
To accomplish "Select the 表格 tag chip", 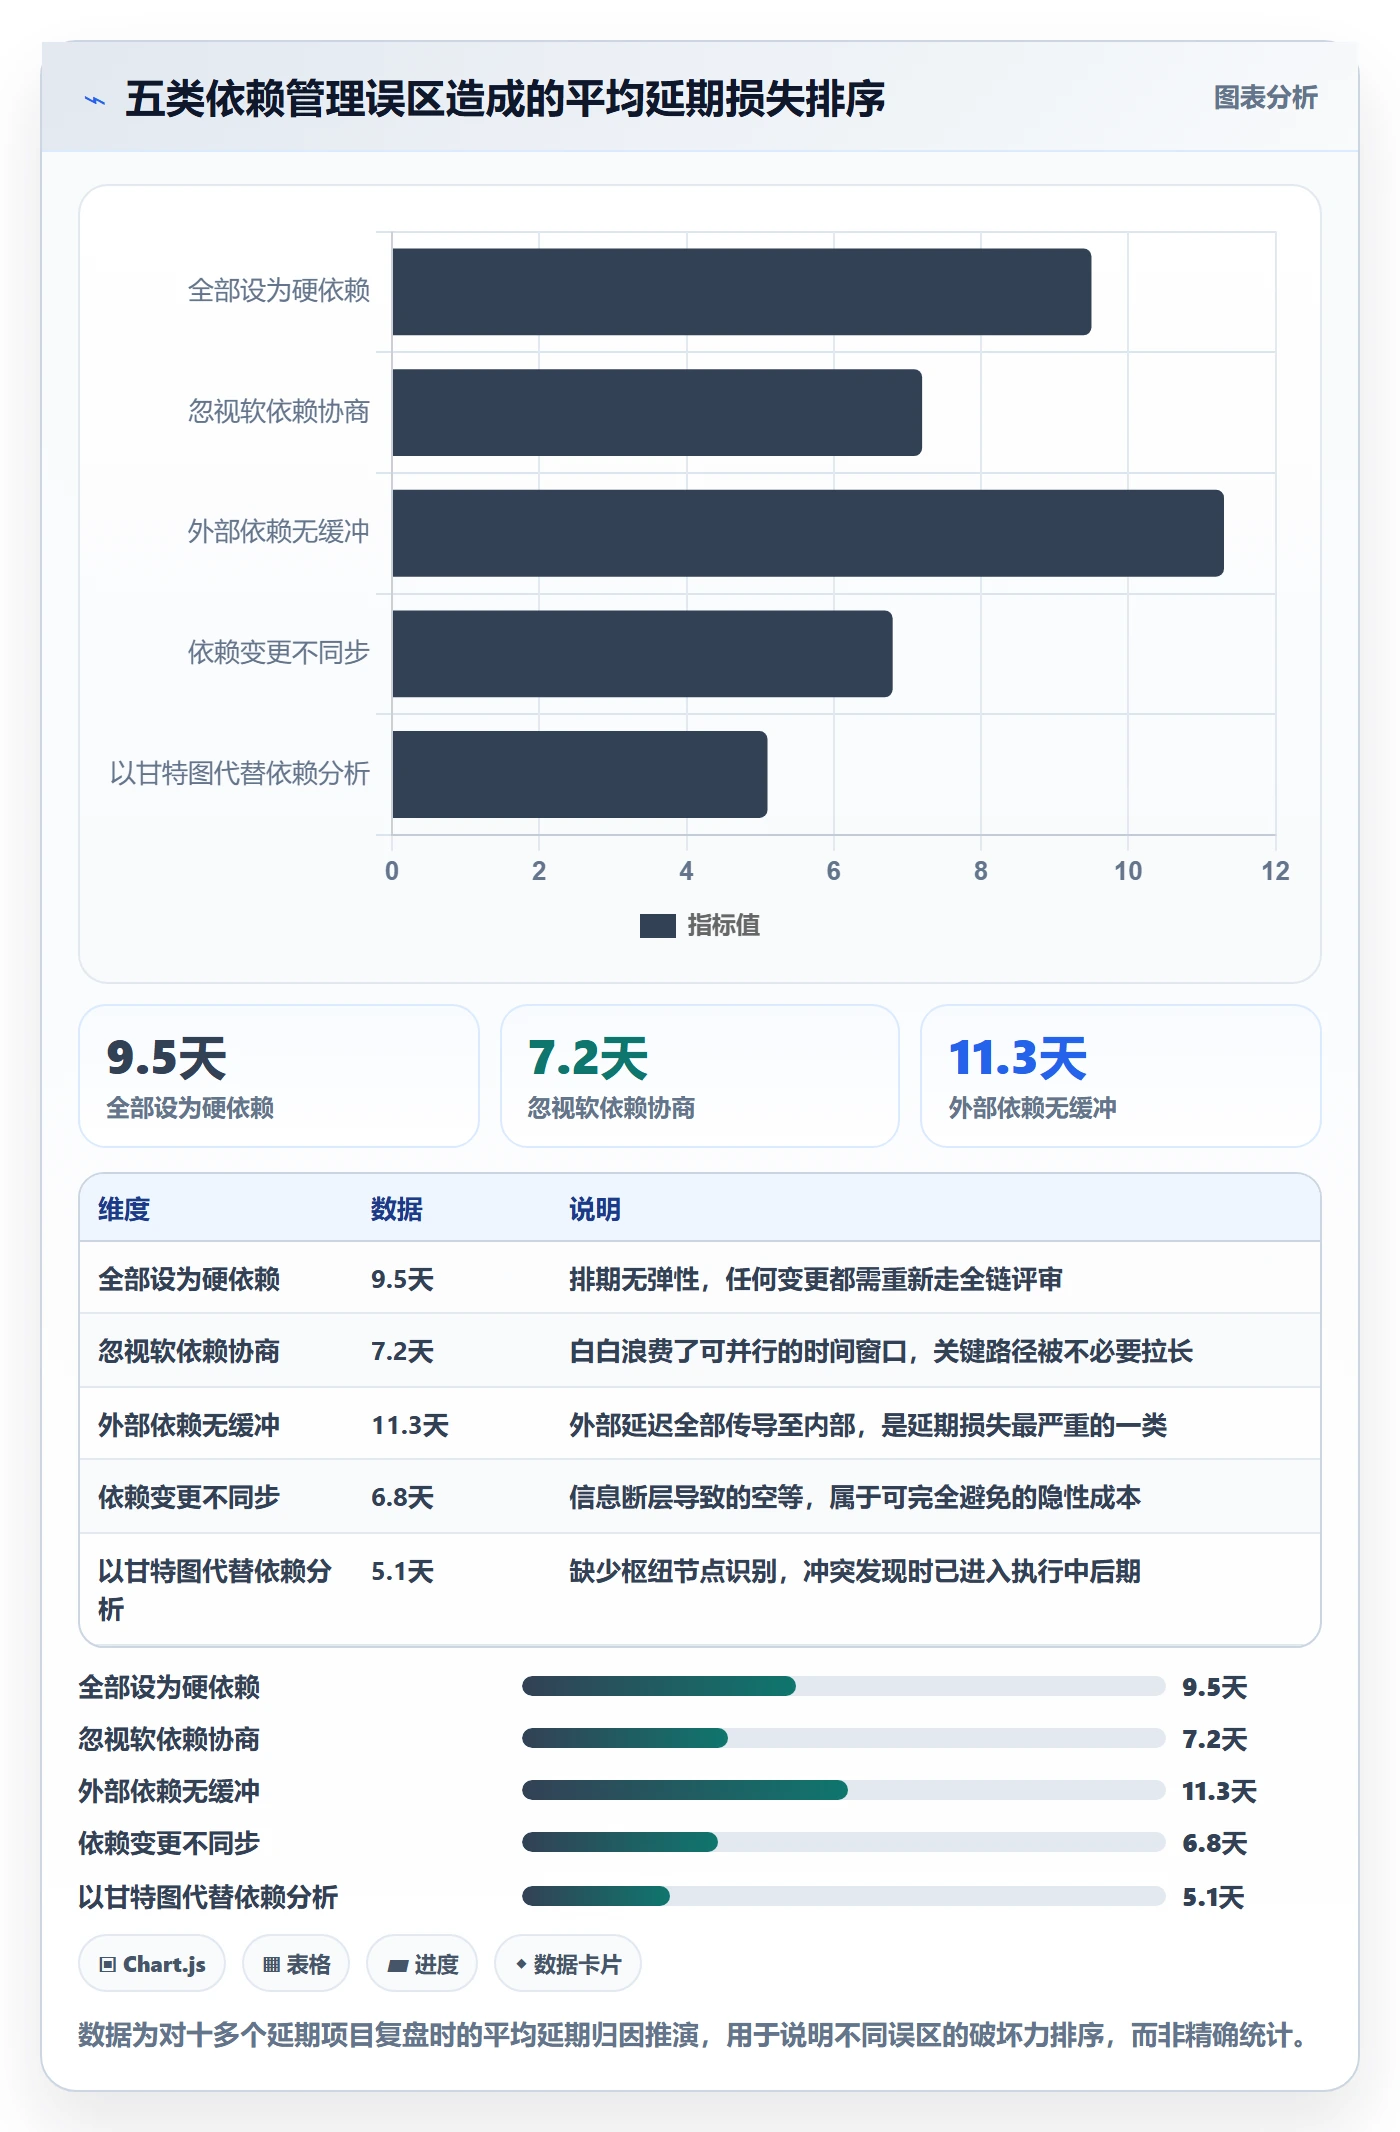I will (296, 1964).
